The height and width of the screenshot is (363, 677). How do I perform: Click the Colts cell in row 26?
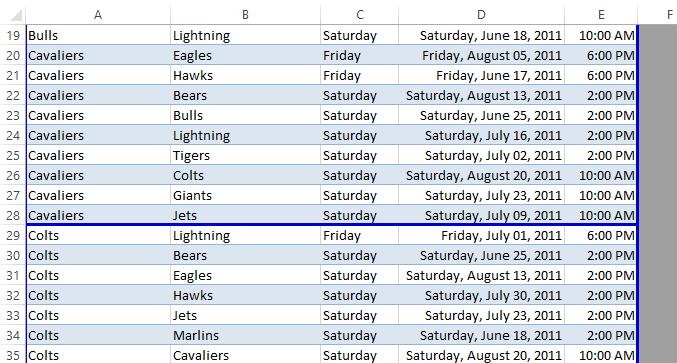click(245, 176)
